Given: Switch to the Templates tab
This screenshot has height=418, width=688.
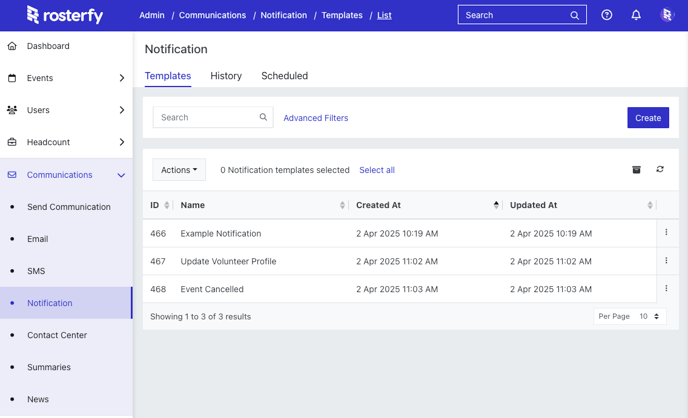Looking at the screenshot, I should [x=168, y=76].
